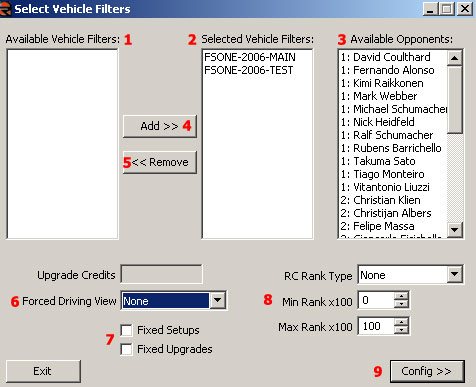This screenshot has height=387, width=476.
Task: Click the Min Rank x100 value field
Action: 376,300
